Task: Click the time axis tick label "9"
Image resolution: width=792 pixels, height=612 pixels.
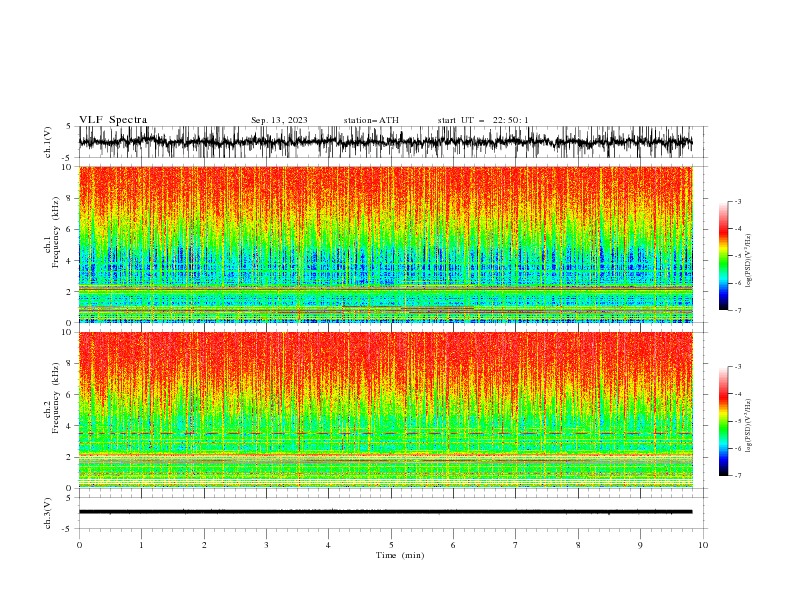Action: click(x=640, y=545)
